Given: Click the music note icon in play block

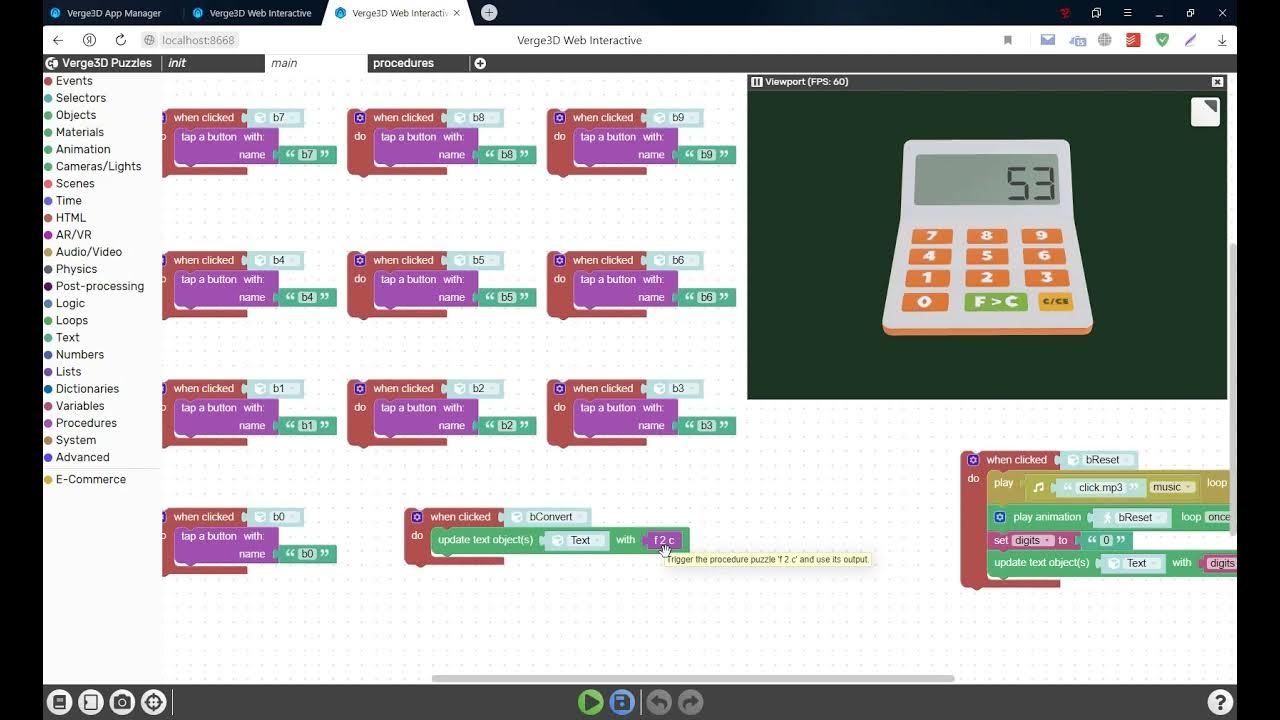Looking at the screenshot, I should click(1038, 487).
